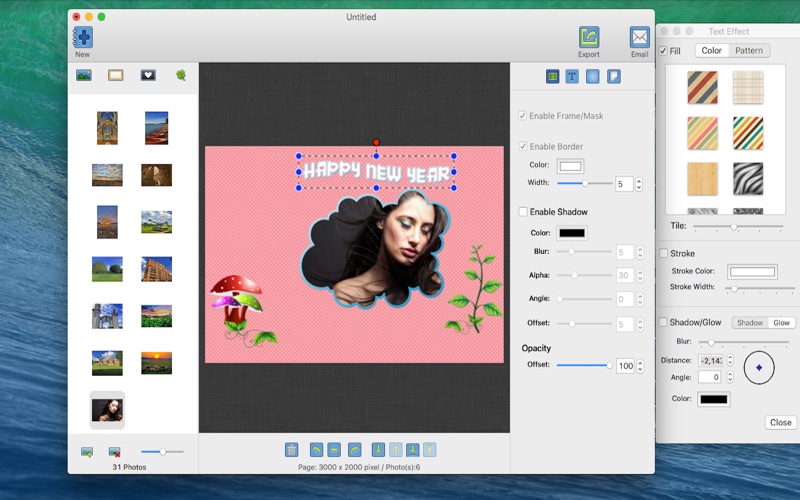Click the red rotation handle above text
The height and width of the screenshot is (500, 800).
tap(376, 142)
